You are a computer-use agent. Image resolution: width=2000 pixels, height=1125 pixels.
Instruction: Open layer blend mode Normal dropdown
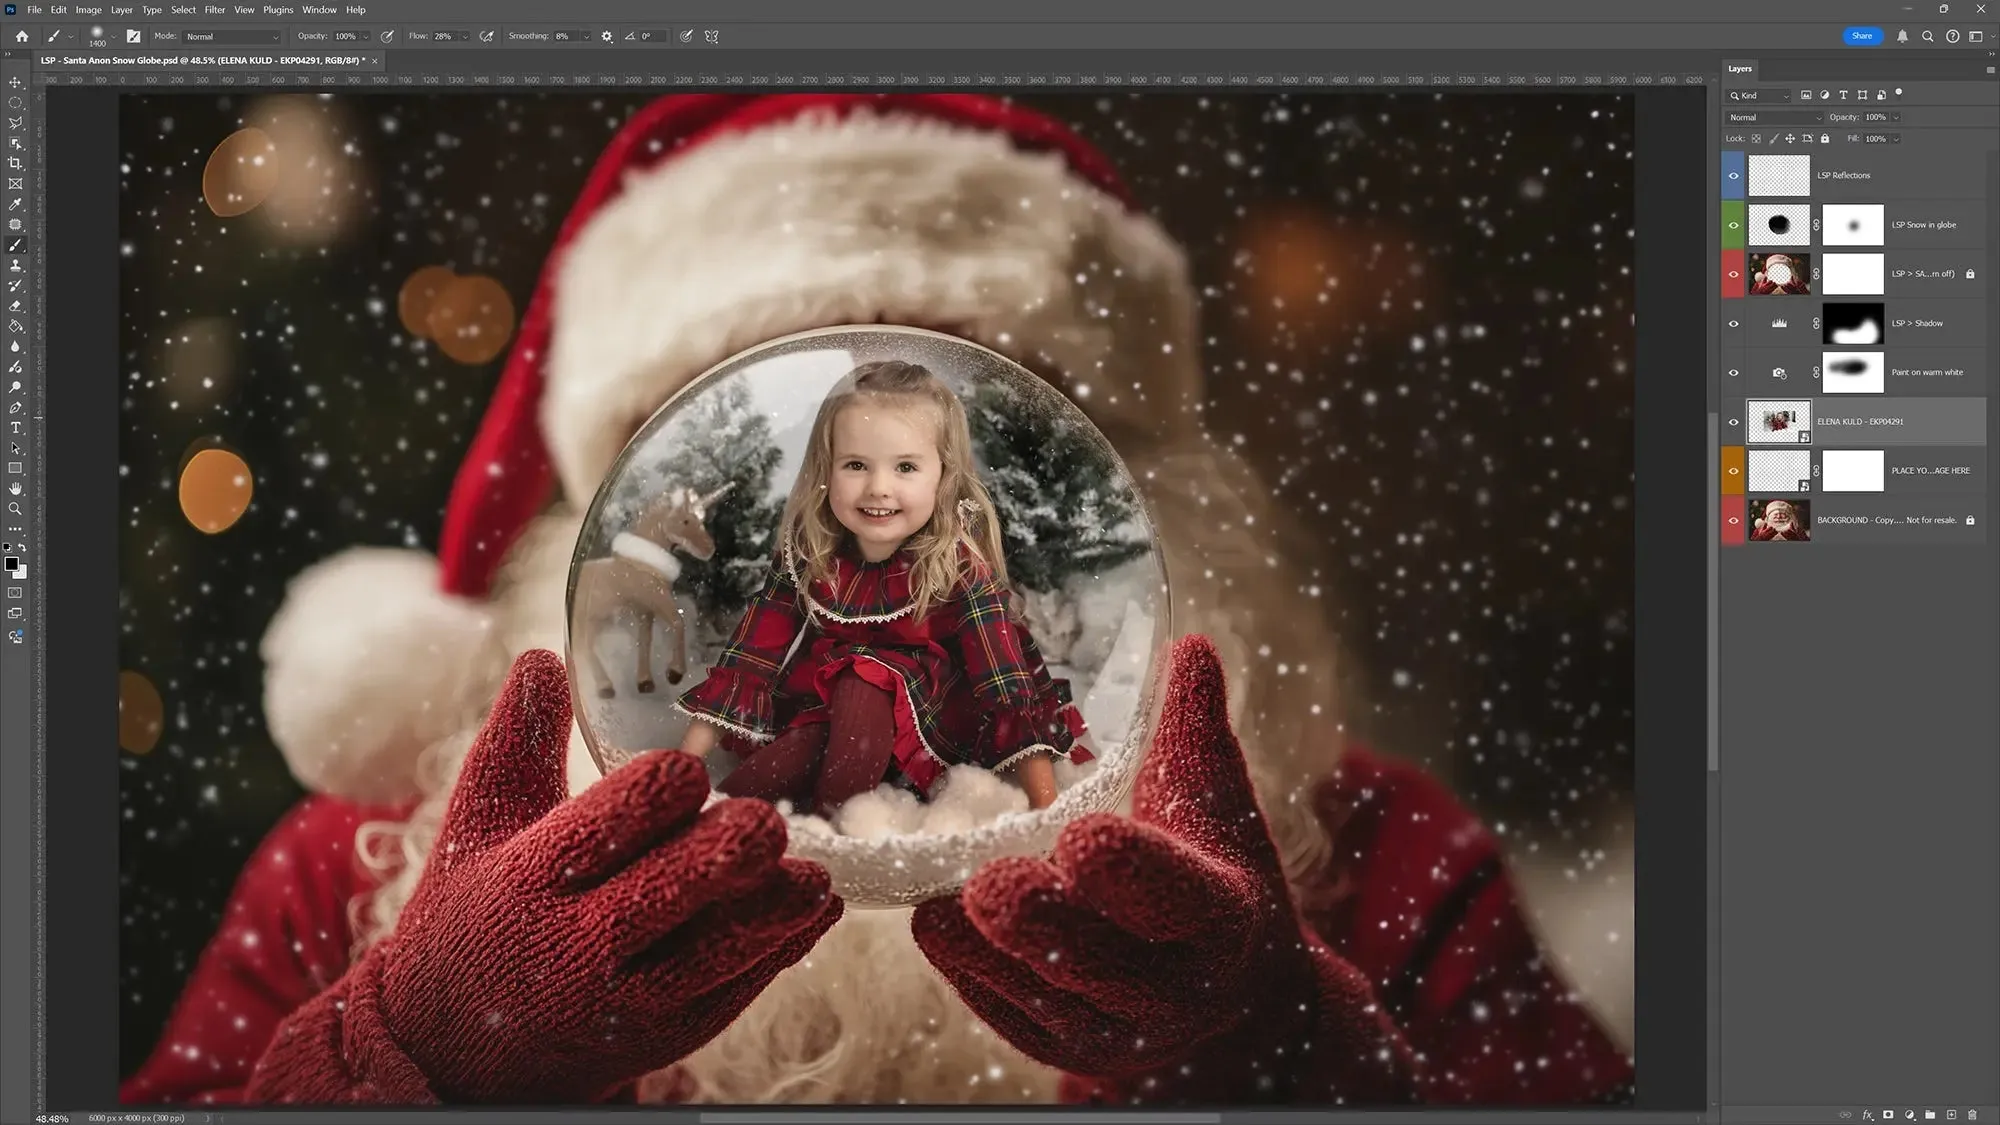(x=1775, y=117)
